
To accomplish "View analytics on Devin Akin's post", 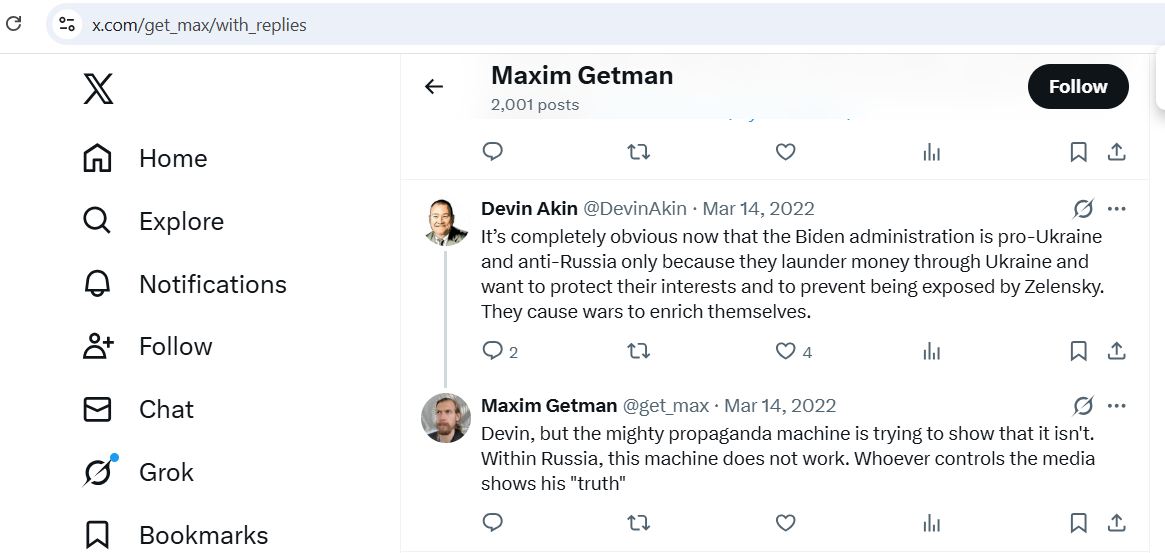I will (x=932, y=351).
